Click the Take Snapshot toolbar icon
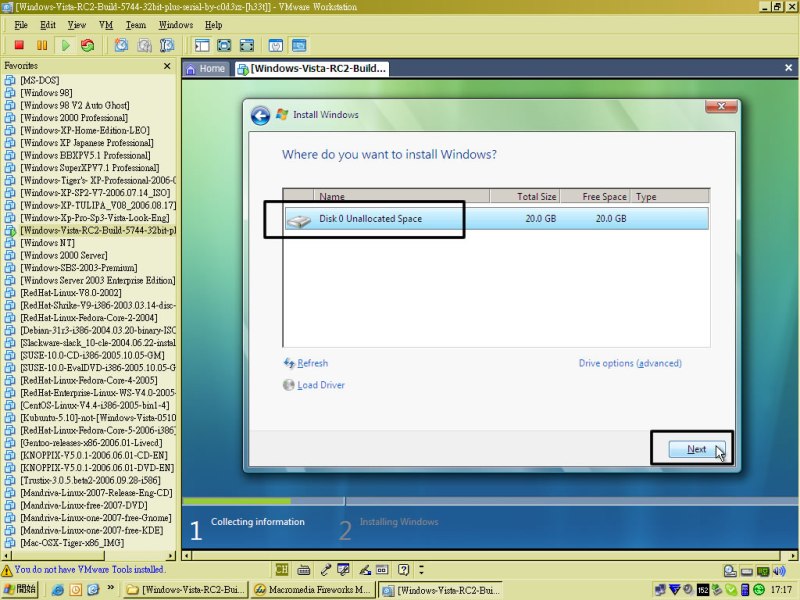 (121, 45)
